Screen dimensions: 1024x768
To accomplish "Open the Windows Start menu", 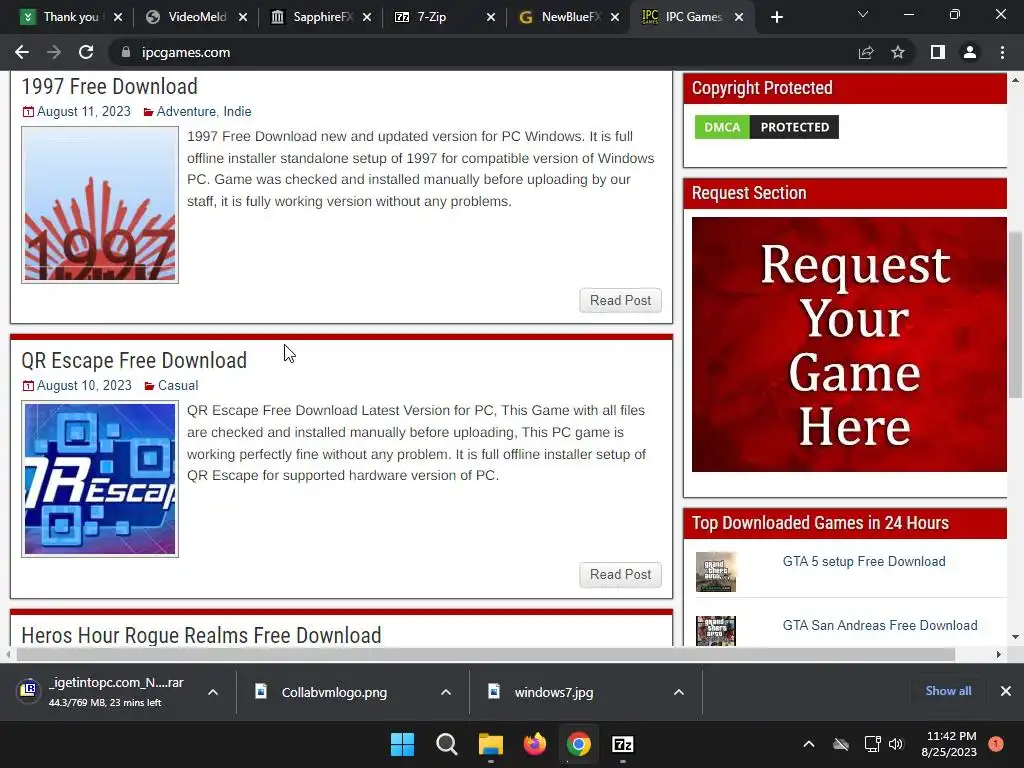I will coord(402,744).
